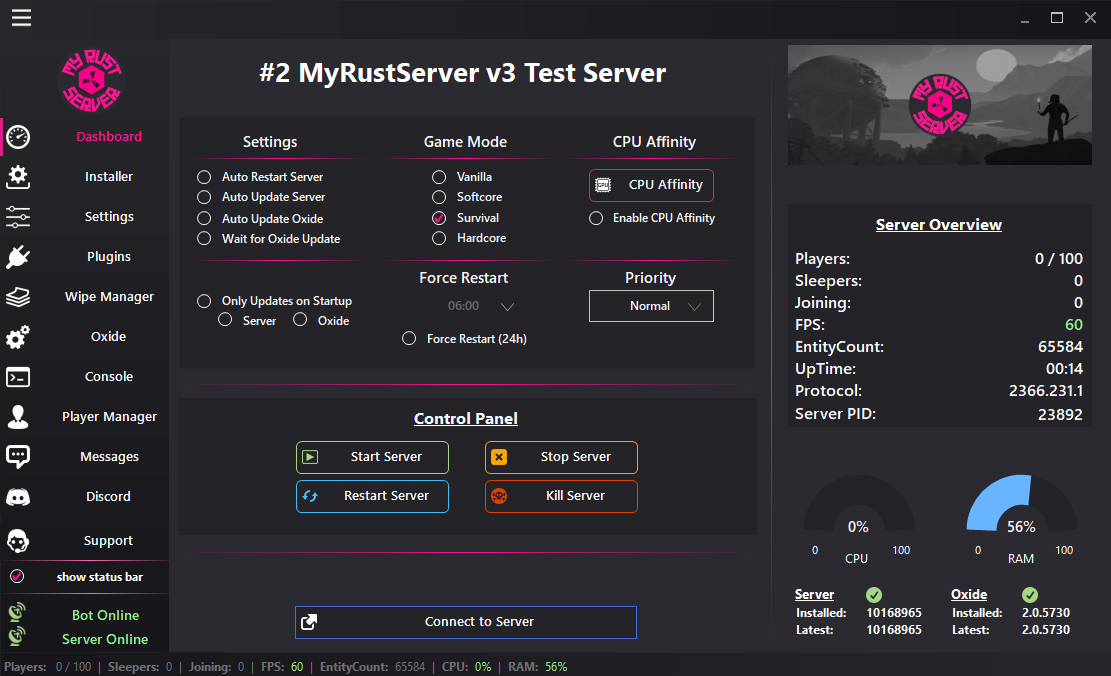This screenshot has width=1111, height=676.
Task: Open the Dashboard menu item
Action: tap(109, 137)
